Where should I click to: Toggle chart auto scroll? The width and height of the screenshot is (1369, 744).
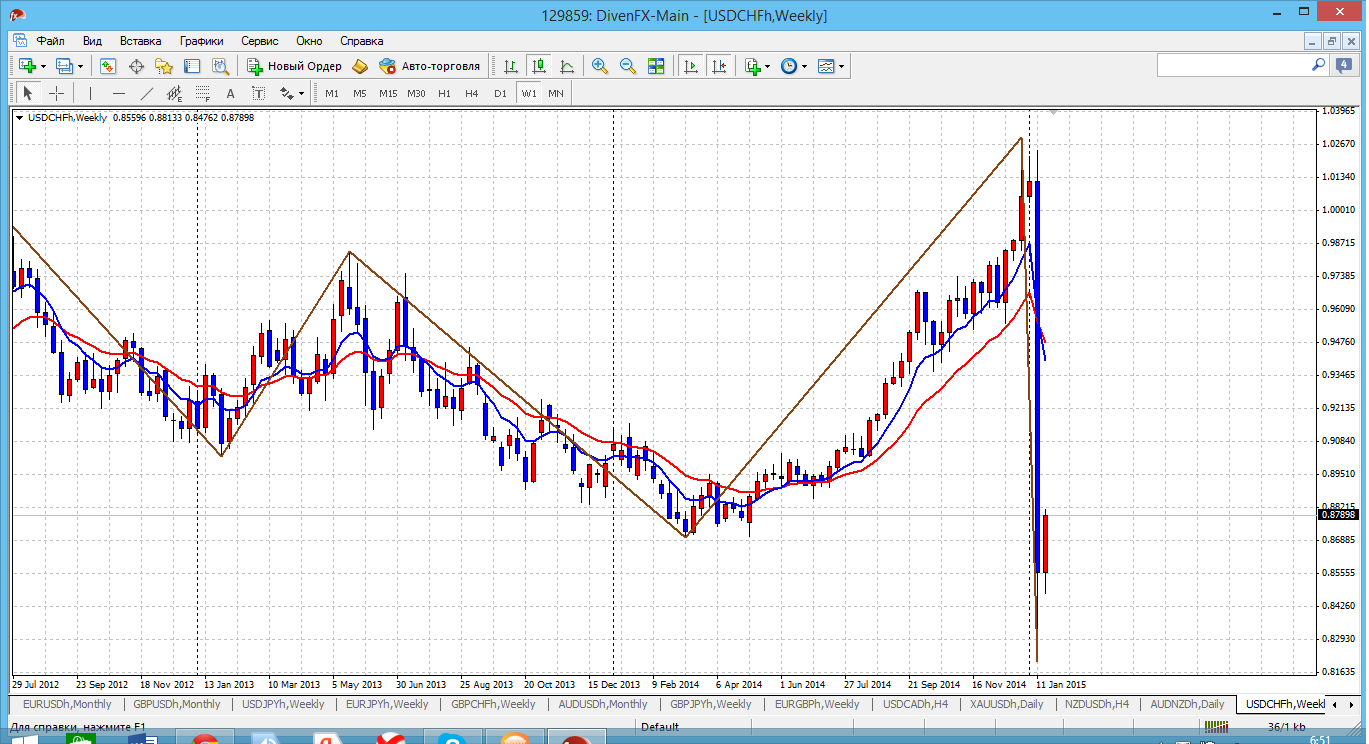coord(690,66)
